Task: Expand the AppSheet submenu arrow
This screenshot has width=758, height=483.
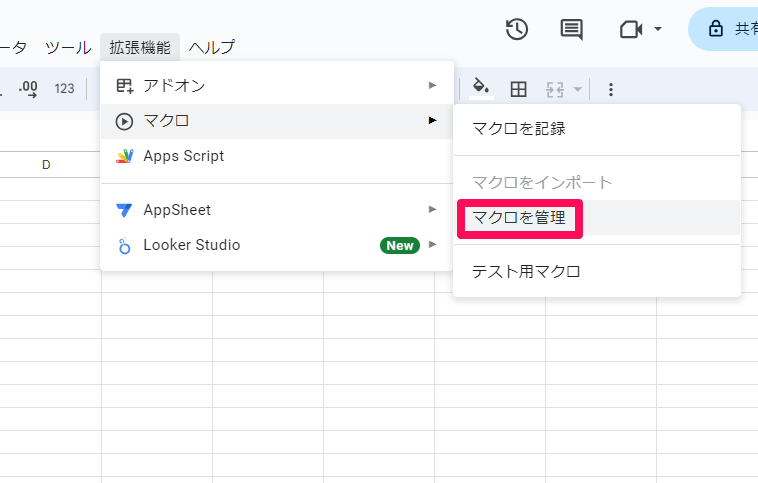Action: [433, 209]
